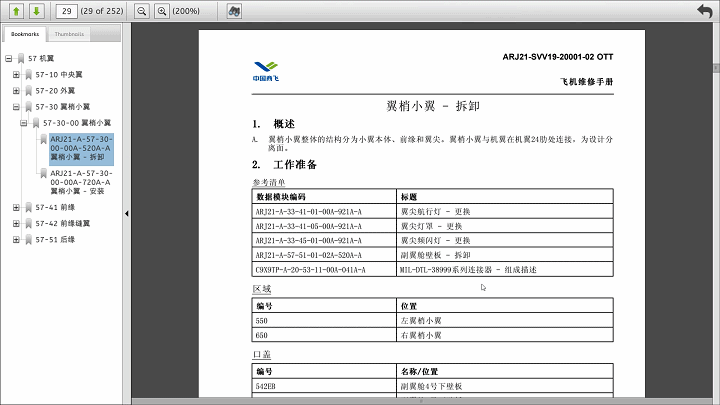The height and width of the screenshot is (405, 720).
Task: Expand the 57-41 前缘 node
Action: 16,207
